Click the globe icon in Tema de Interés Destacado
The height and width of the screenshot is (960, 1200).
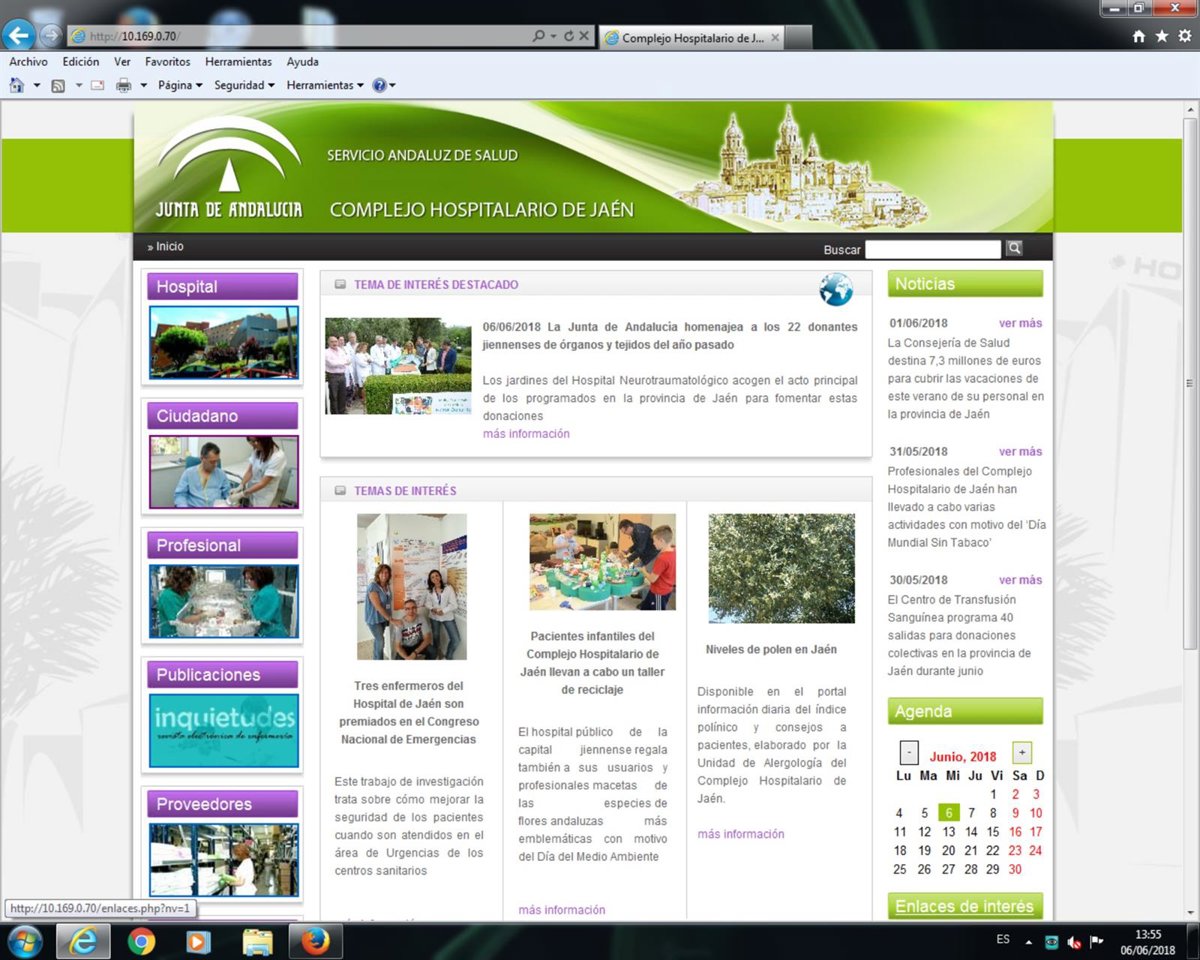point(835,290)
